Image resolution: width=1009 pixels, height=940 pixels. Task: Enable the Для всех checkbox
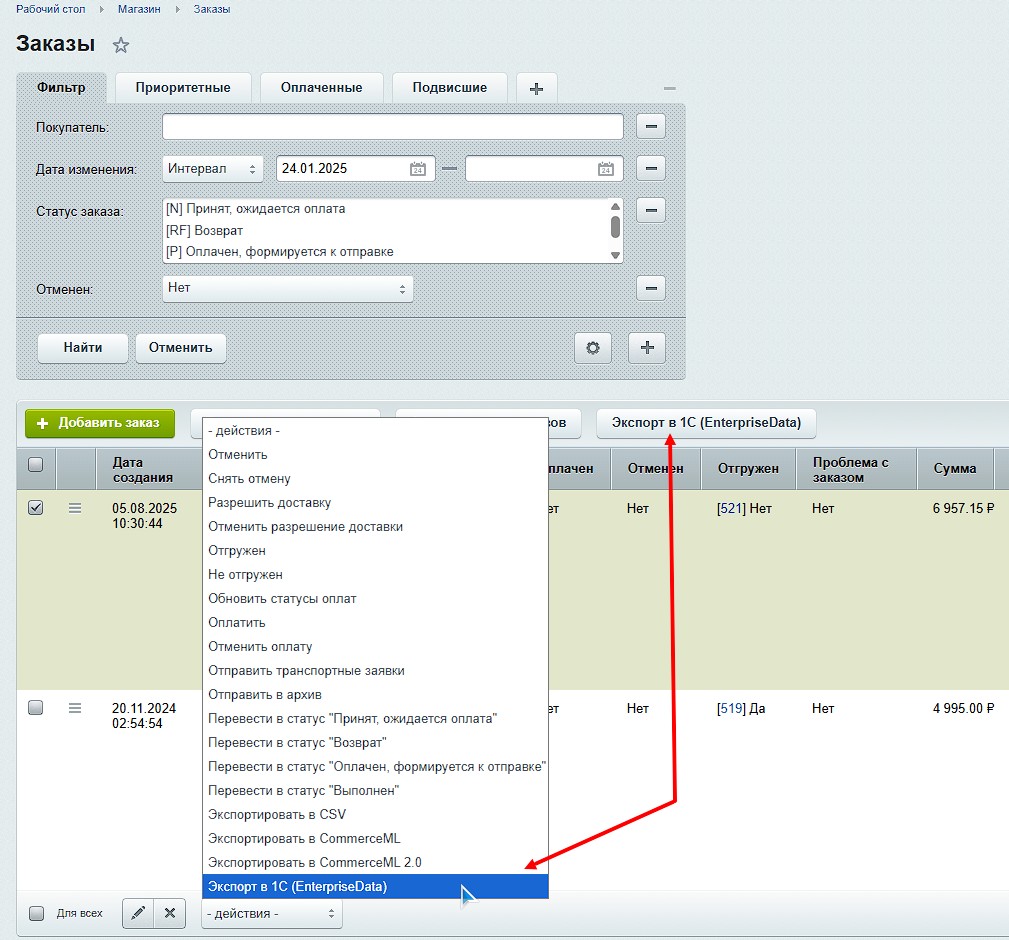click(x=36, y=913)
